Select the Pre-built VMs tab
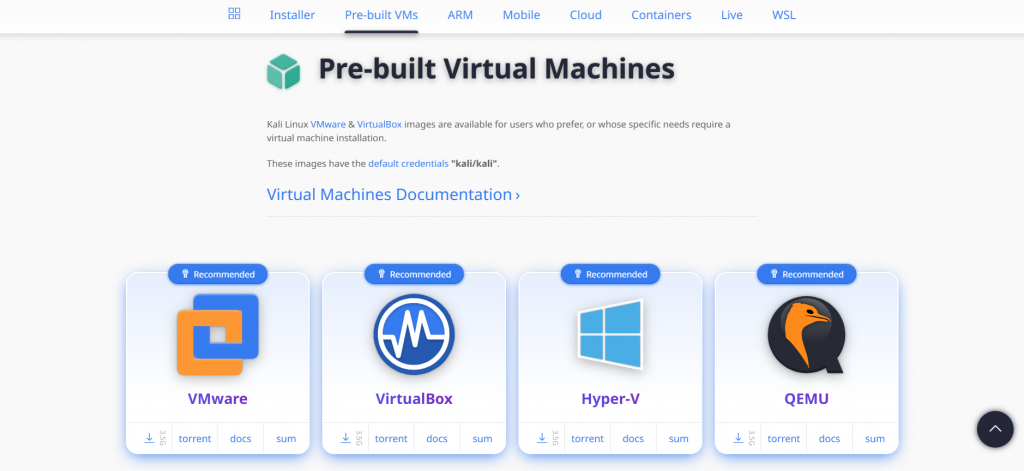Screen dimensions: 1024x471 click(381, 15)
